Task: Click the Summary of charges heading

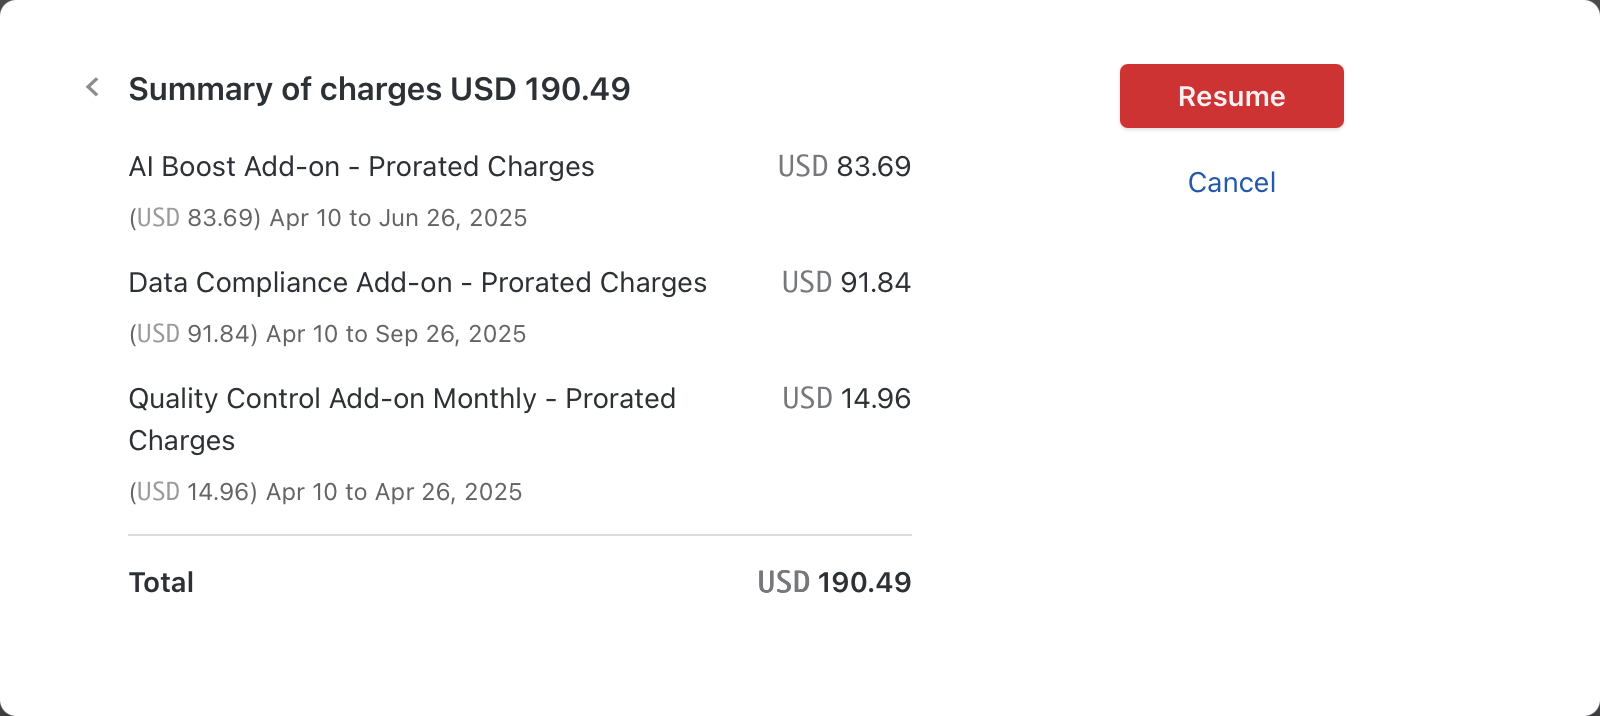Action: point(379,89)
